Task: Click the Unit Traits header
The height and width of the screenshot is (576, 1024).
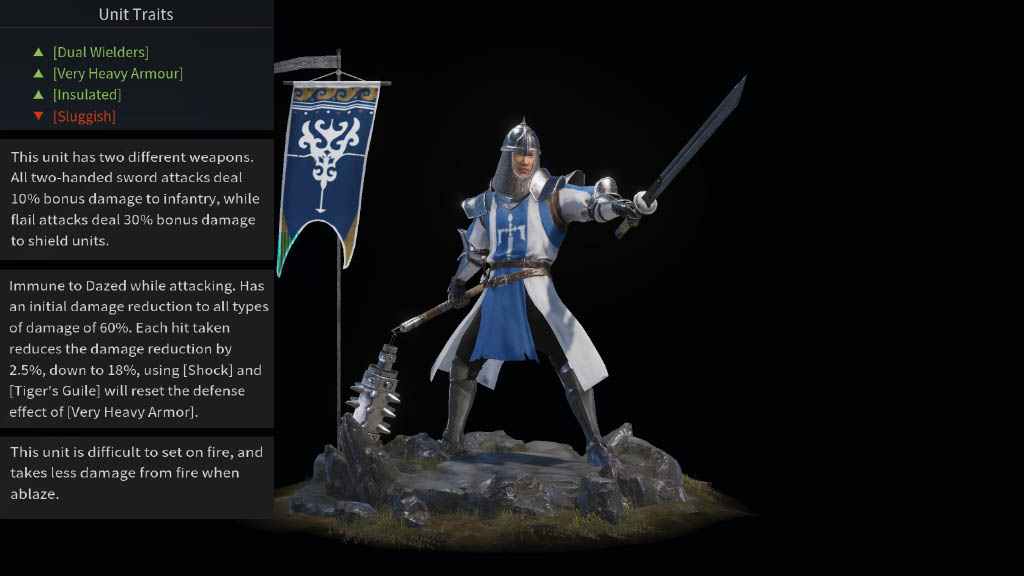Action: click(136, 14)
